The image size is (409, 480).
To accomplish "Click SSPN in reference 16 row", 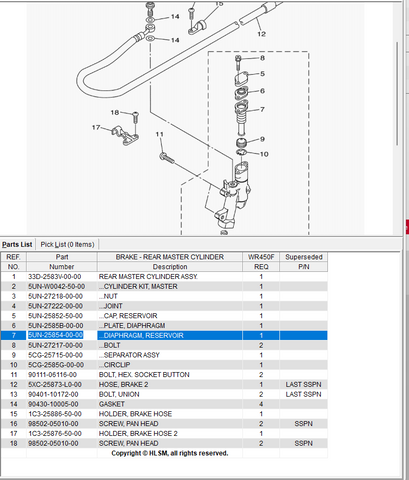I will 303,424.
